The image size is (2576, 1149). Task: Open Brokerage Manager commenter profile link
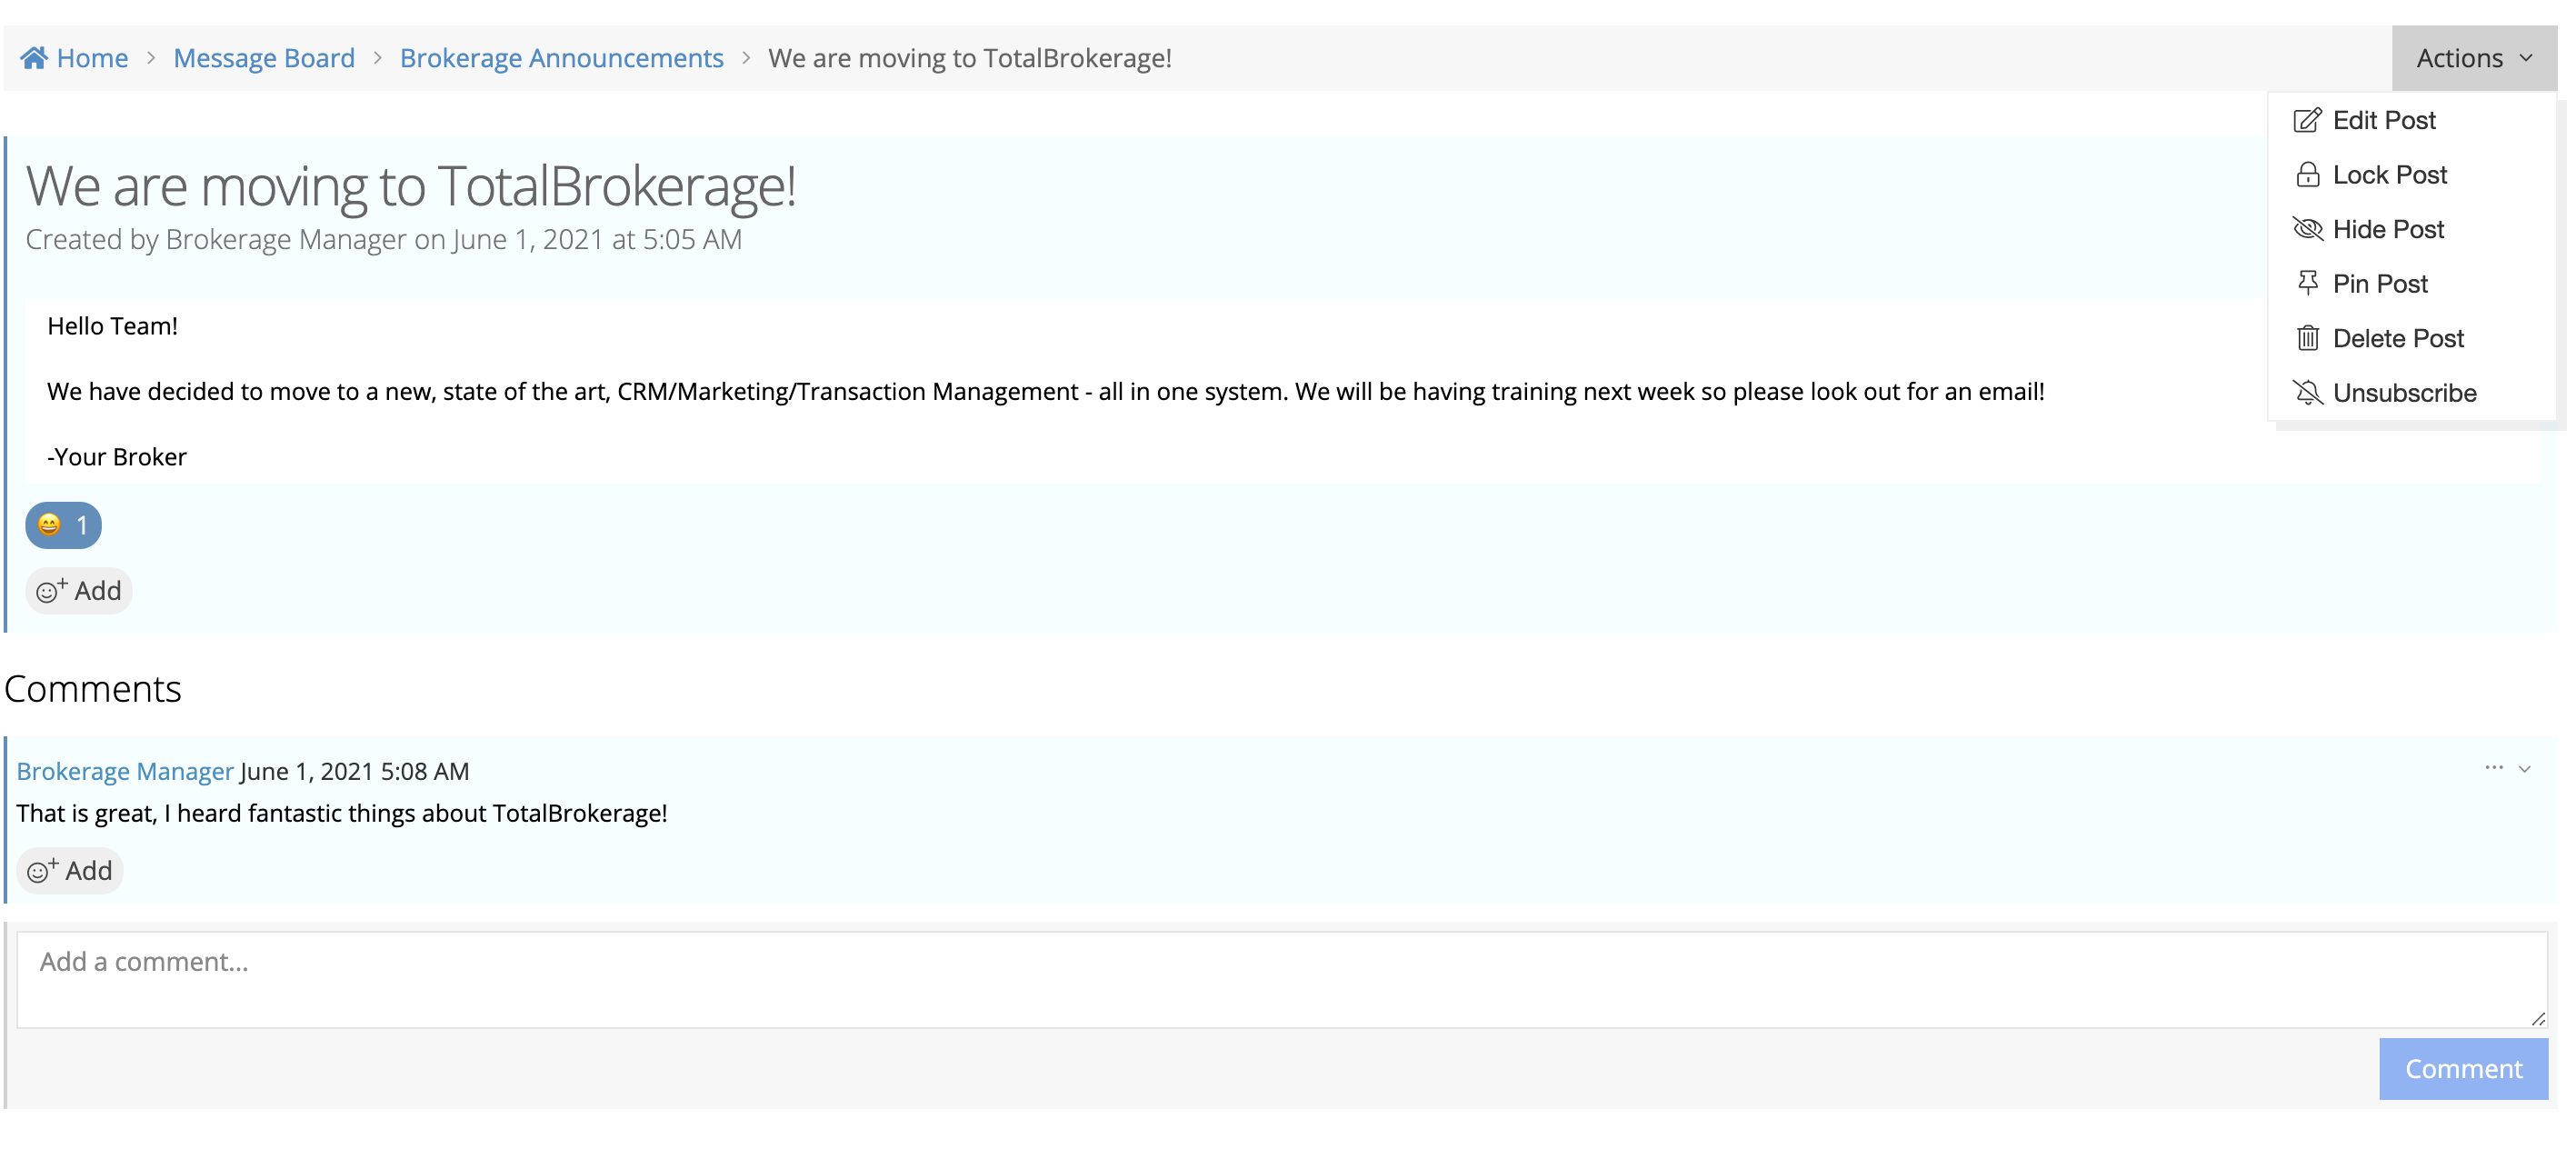125,771
